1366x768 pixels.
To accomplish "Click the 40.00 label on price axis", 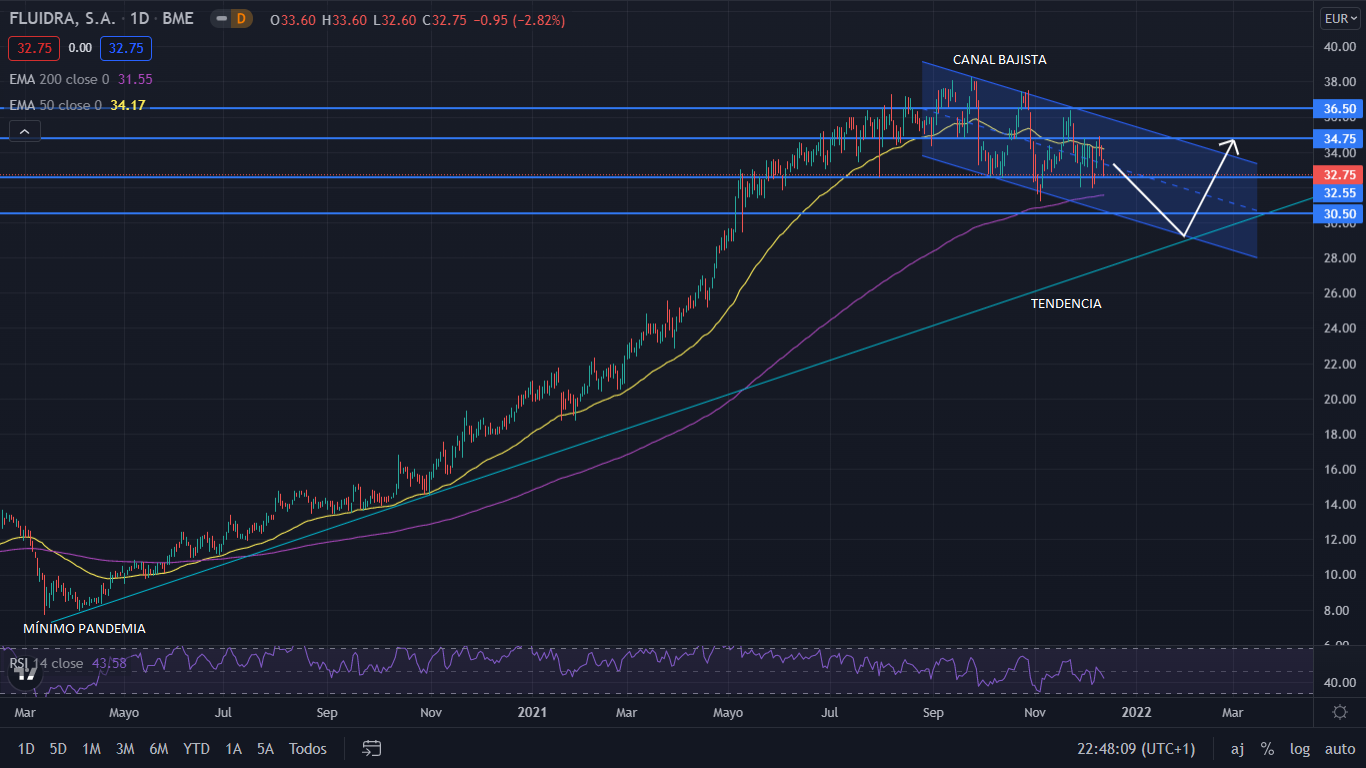I will 1339,47.
